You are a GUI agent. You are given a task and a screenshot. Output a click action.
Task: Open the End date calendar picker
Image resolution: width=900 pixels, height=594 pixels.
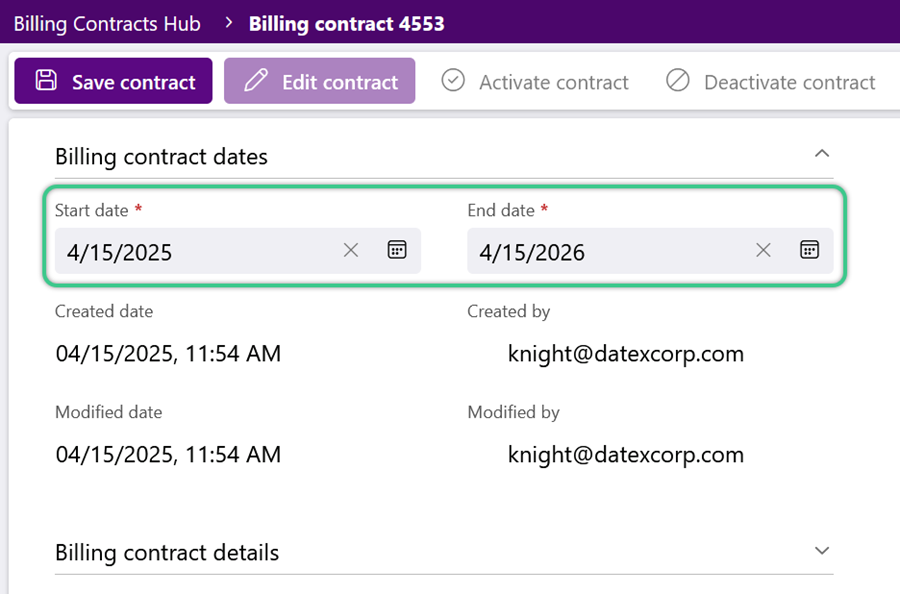[809, 250]
